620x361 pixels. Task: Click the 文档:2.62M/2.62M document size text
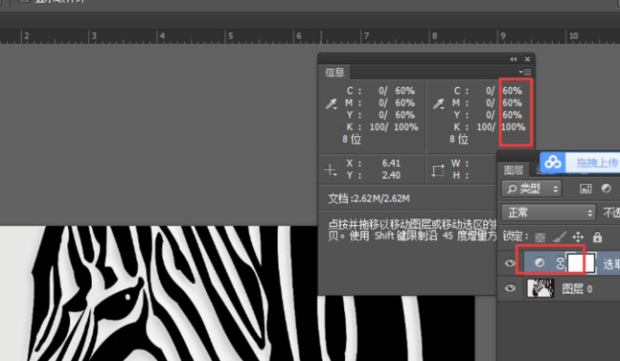(x=369, y=198)
